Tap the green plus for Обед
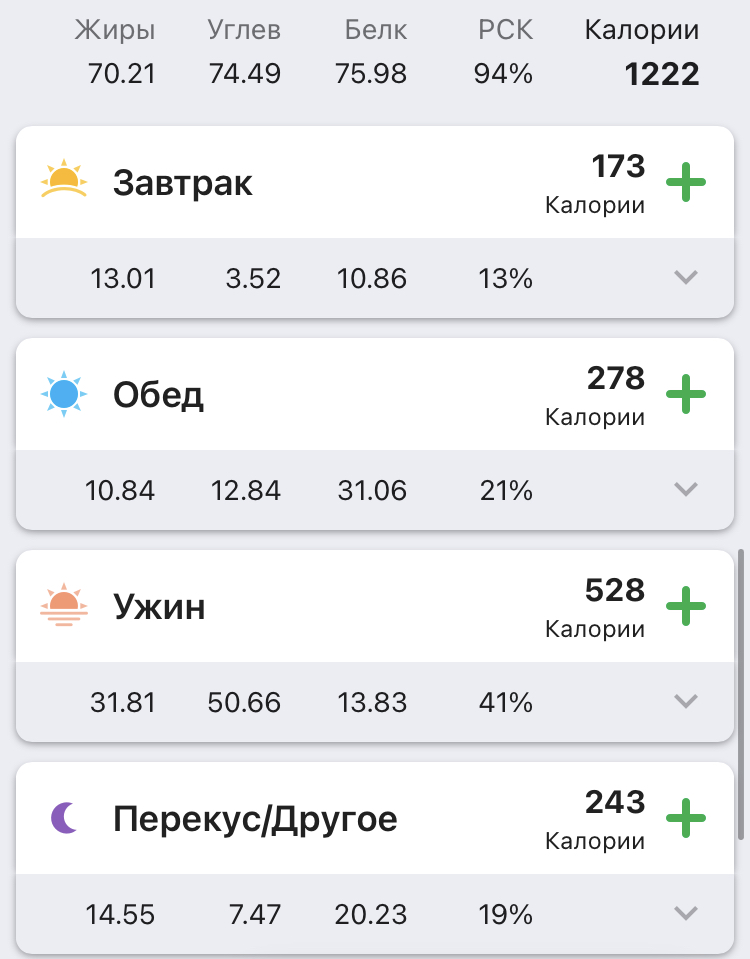This screenshot has width=750, height=959. [x=686, y=394]
